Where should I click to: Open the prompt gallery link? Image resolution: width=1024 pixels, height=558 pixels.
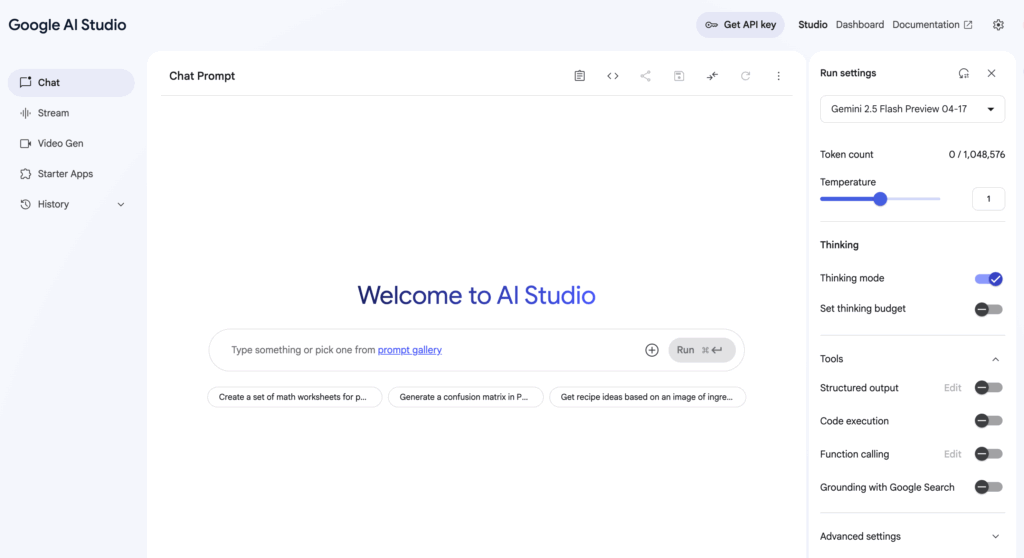(409, 350)
